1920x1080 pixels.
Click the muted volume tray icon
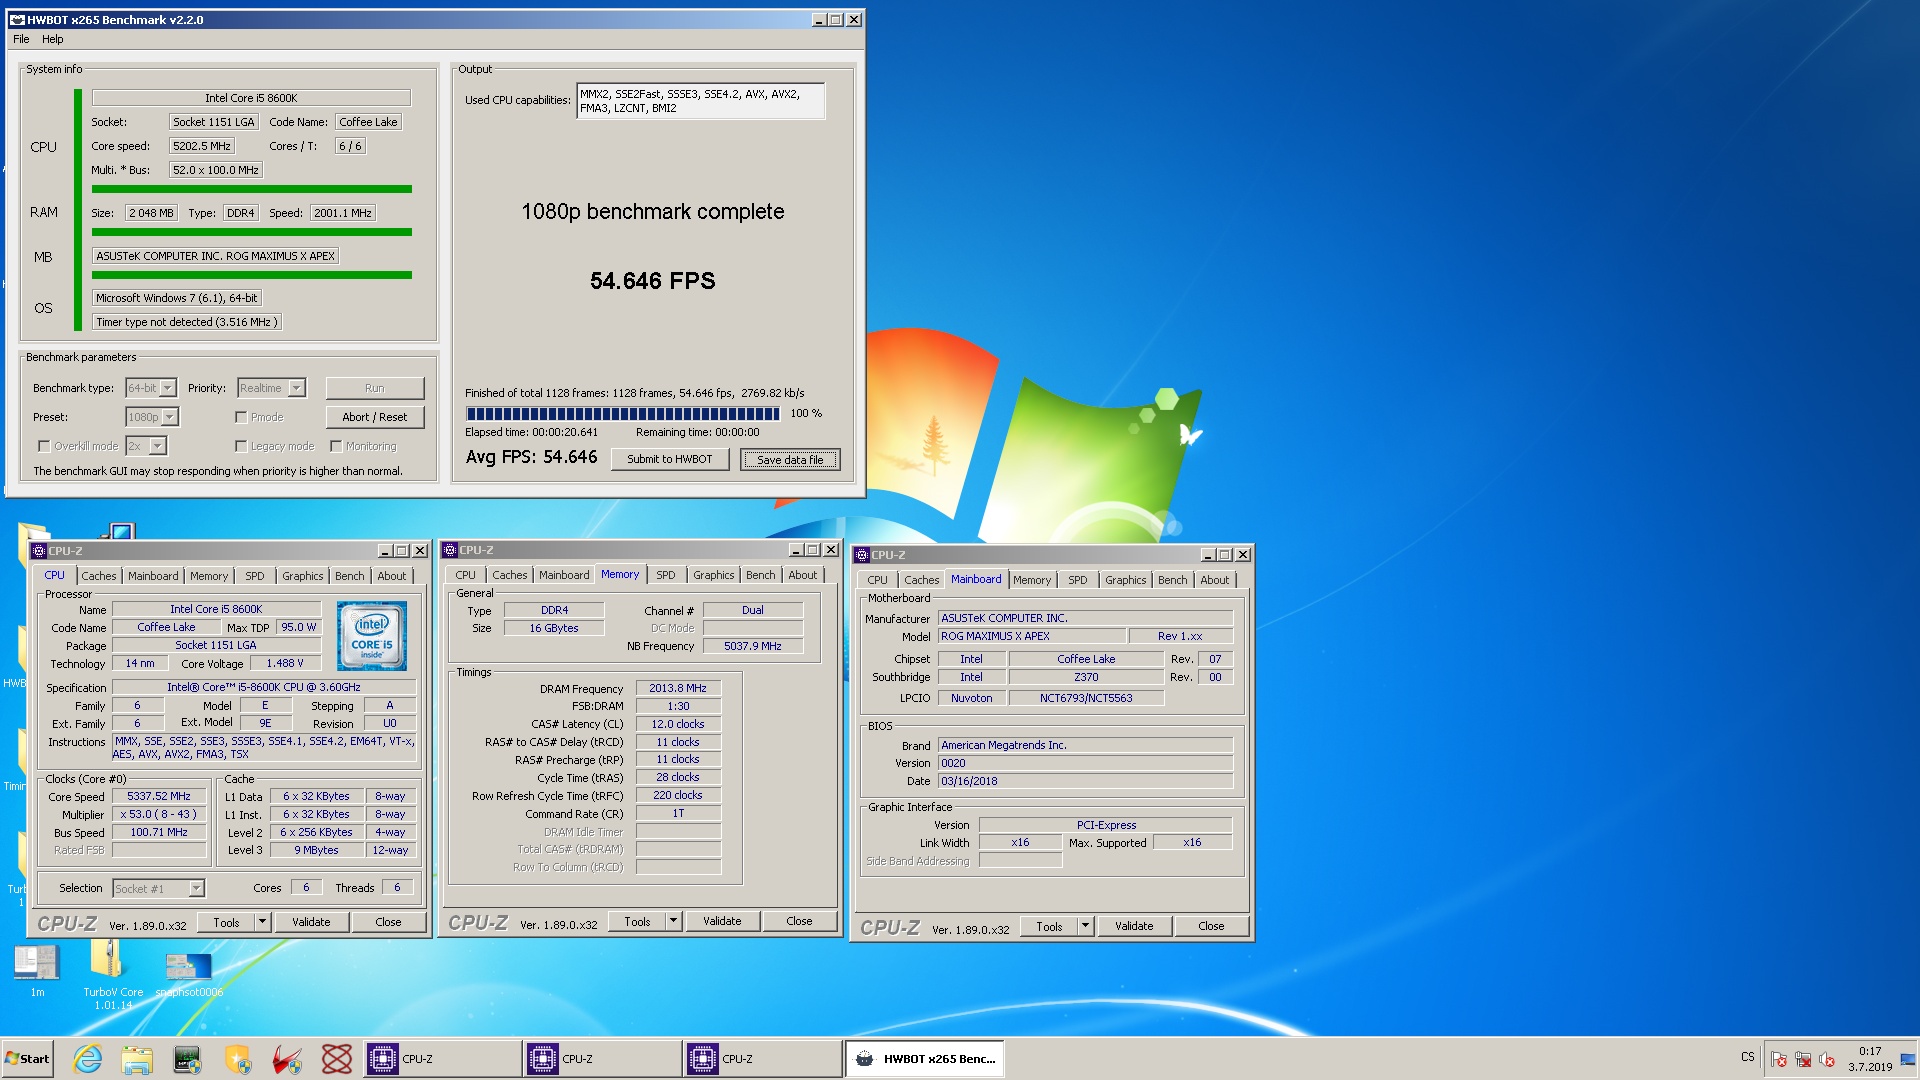[1827, 1059]
